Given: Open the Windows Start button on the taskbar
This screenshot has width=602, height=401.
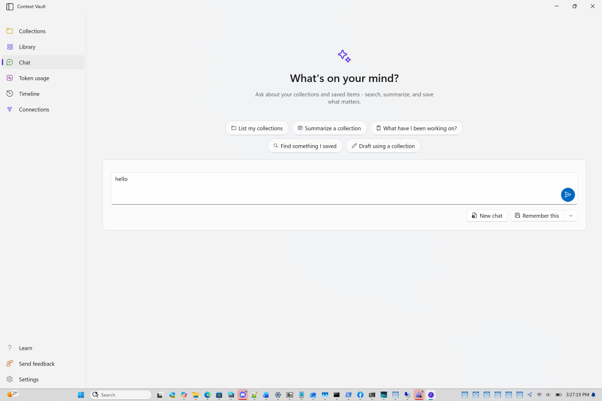Looking at the screenshot, I should pyautogui.click(x=81, y=395).
